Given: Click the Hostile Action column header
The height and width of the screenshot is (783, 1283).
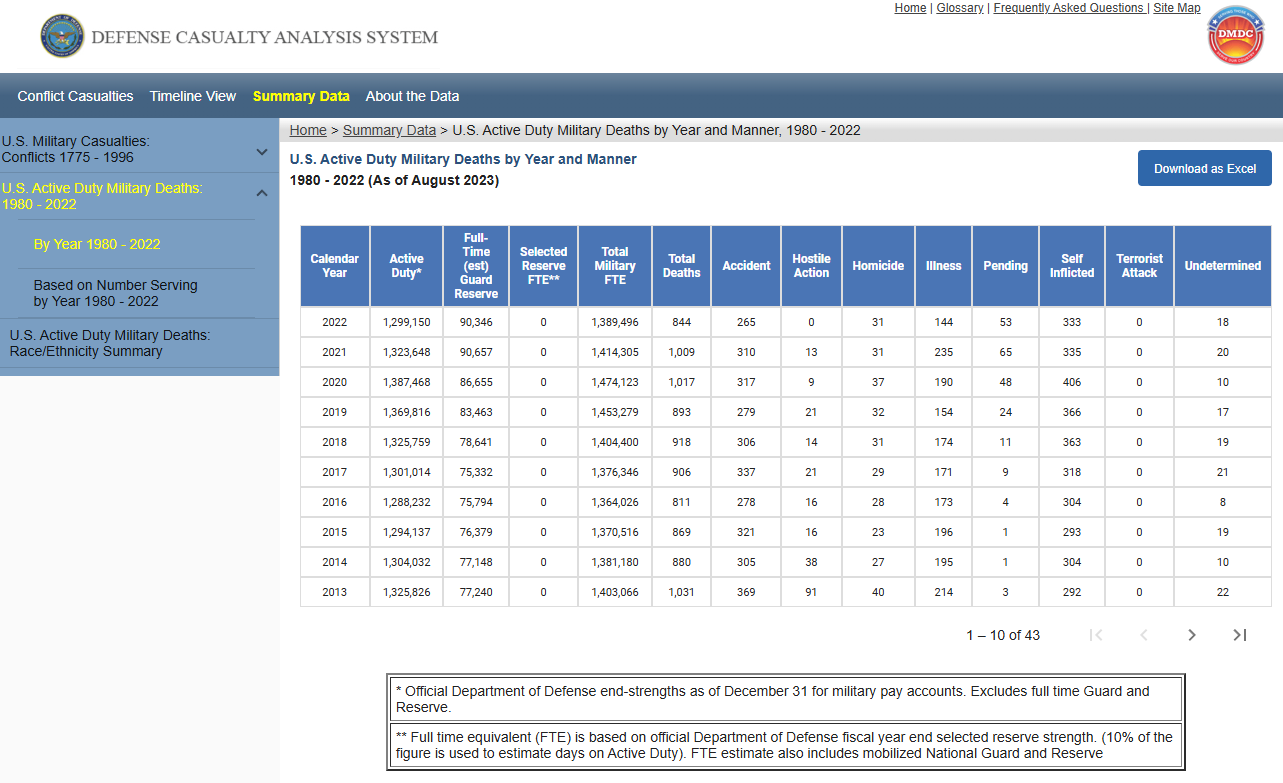Looking at the screenshot, I should point(811,266).
